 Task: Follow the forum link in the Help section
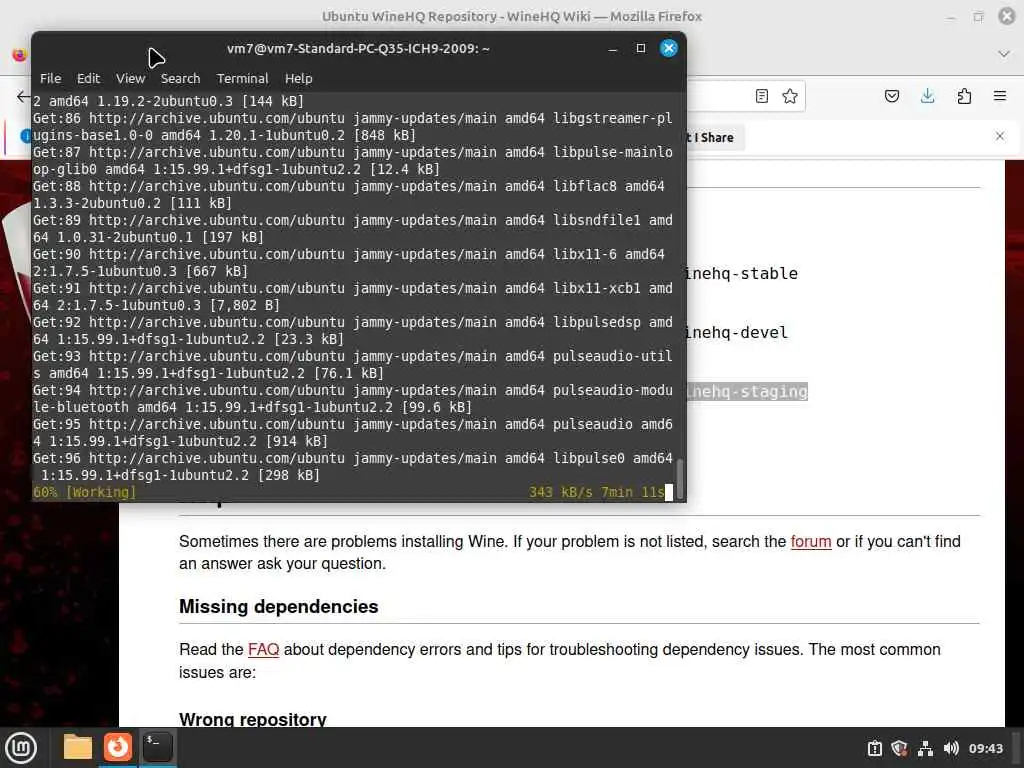coord(810,541)
